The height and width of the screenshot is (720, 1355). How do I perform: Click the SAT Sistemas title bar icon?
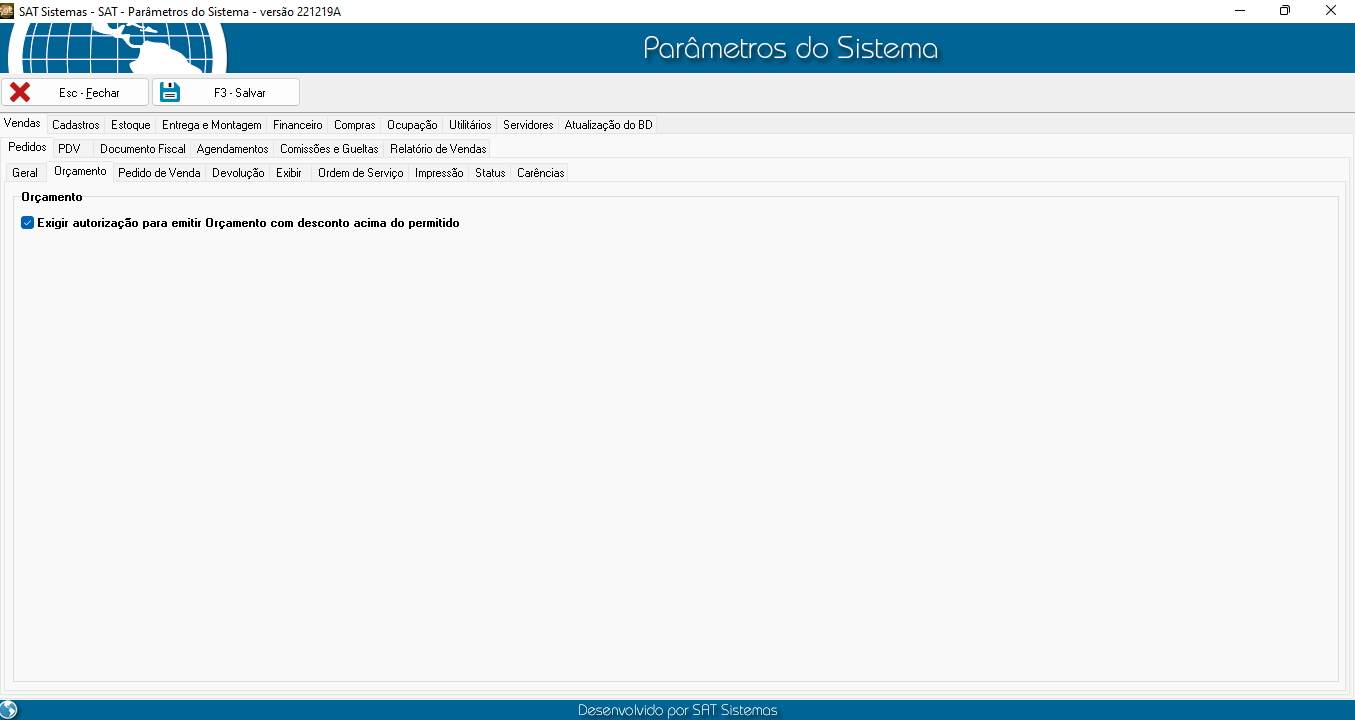8,10
